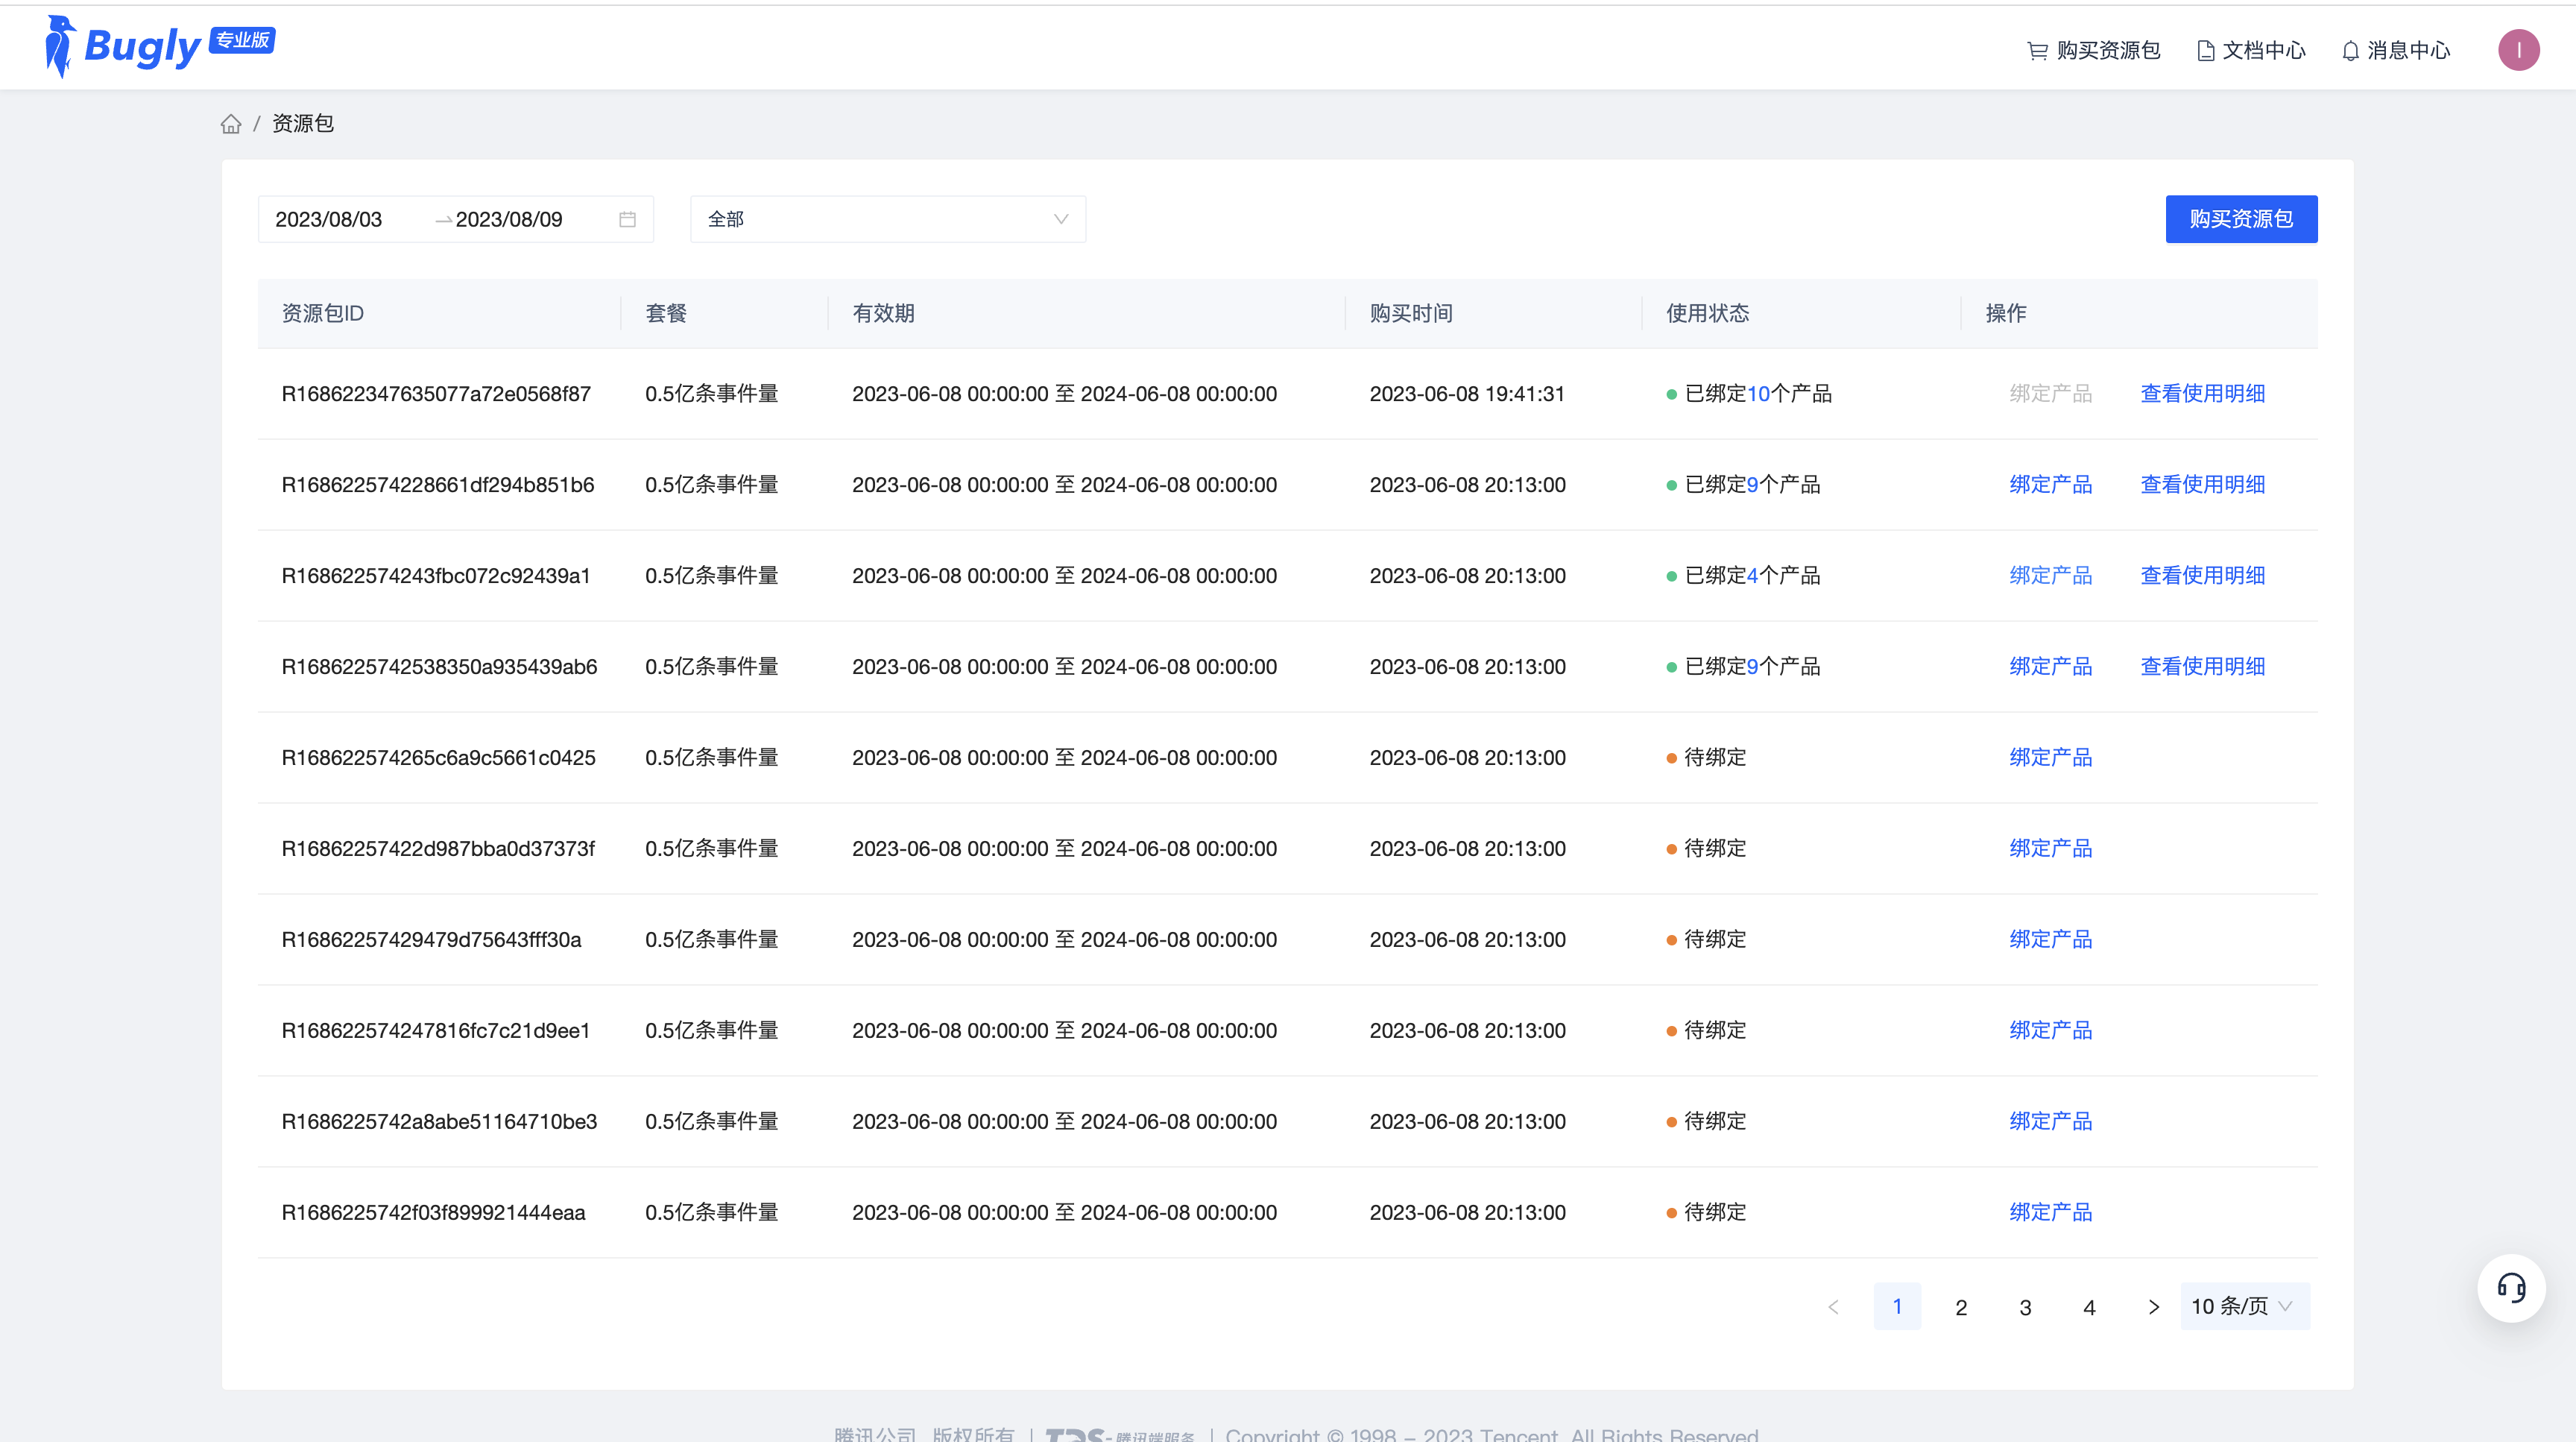The width and height of the screenshot is (2576, 1442).
Task: Click resource ID R168622347635077a72e0568f87
Action: click(x=436, y=394)
